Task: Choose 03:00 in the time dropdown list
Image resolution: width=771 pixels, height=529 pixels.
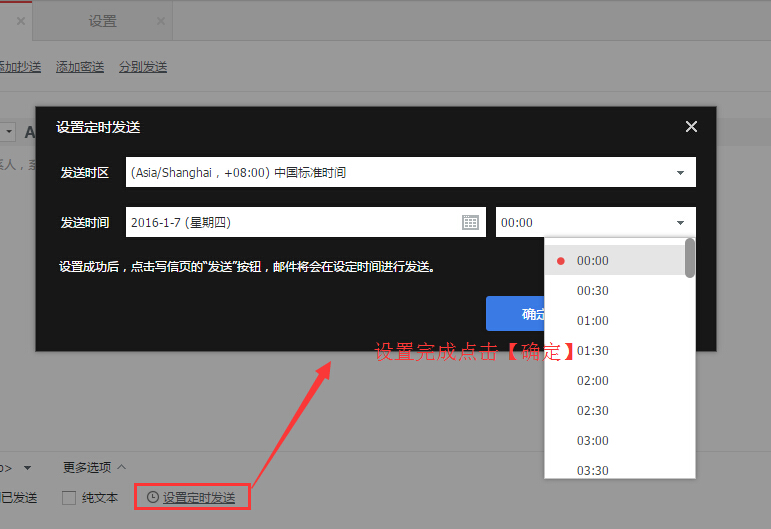Action: (592, 441)
